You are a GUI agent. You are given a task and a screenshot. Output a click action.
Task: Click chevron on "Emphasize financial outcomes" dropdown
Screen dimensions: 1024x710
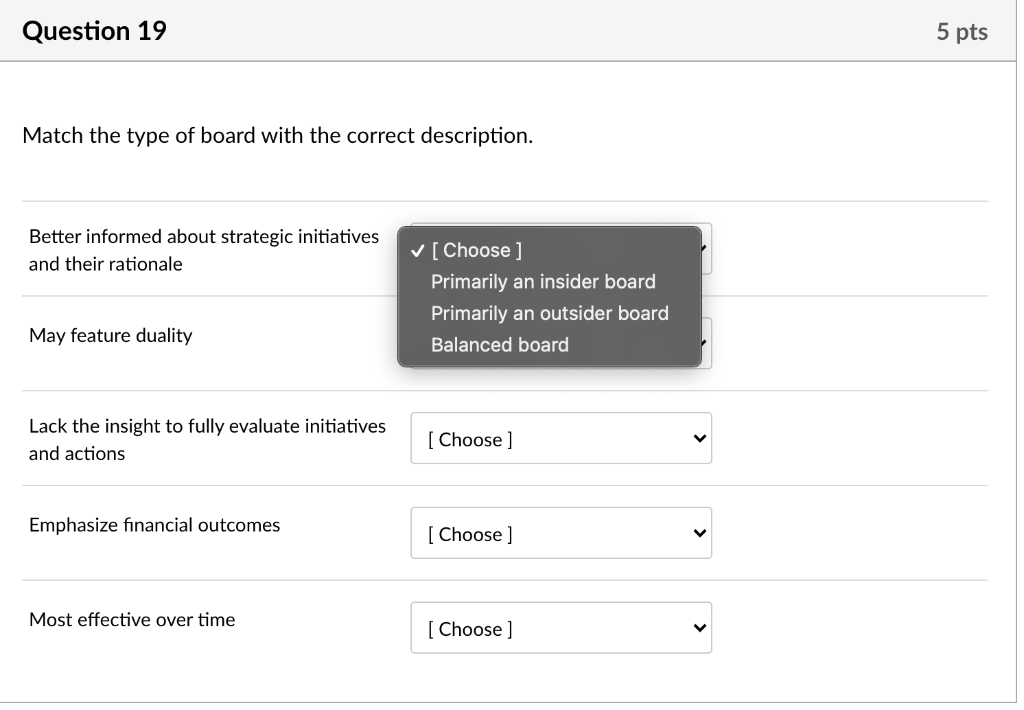697,532
